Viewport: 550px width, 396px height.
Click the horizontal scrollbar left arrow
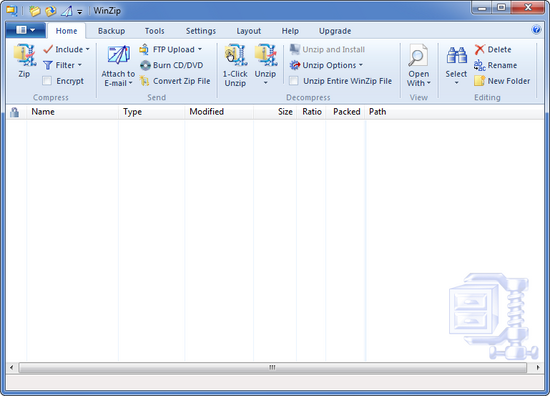12,368
